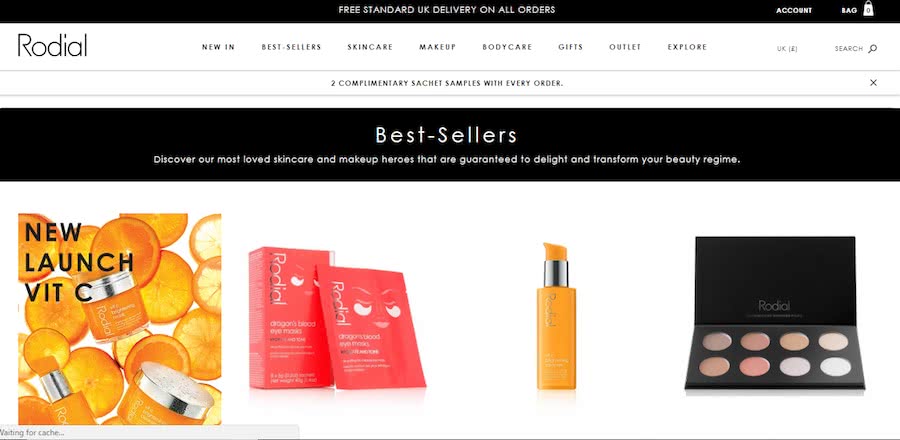
Task: Click the Rodial logo
Action: click(52, 45)
